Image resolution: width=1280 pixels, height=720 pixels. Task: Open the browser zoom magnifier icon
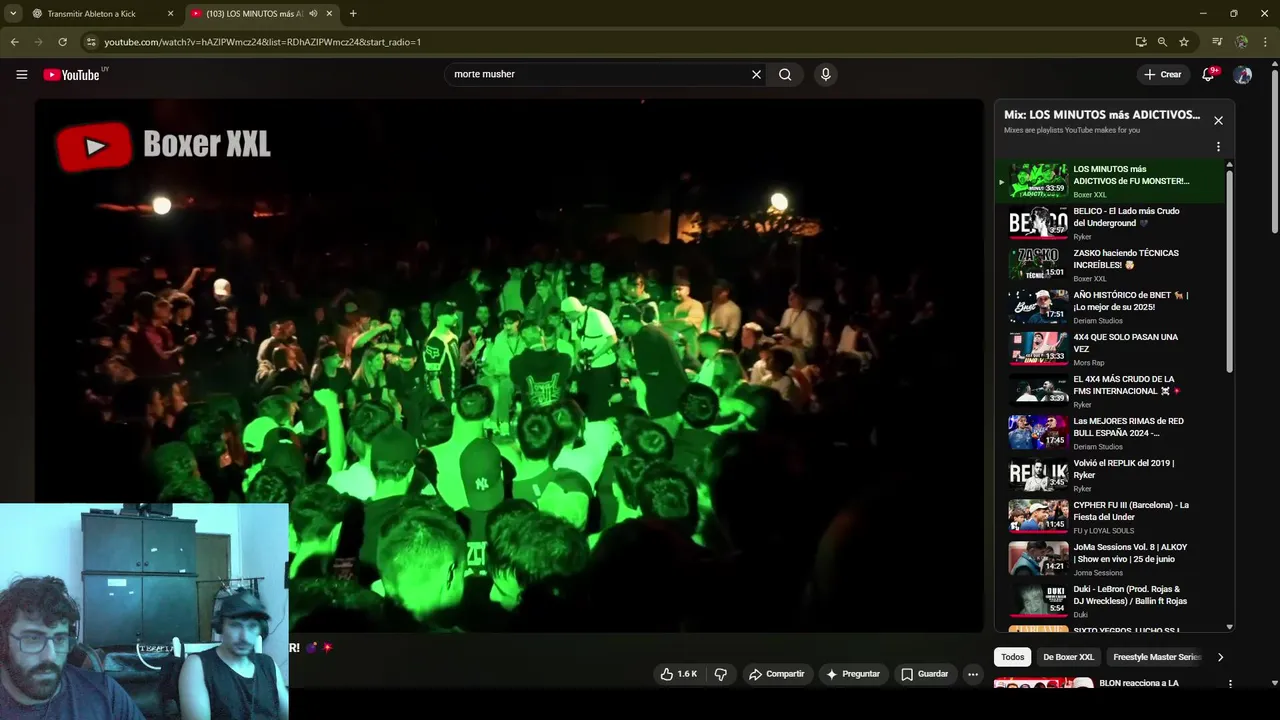click(1162, 42)
